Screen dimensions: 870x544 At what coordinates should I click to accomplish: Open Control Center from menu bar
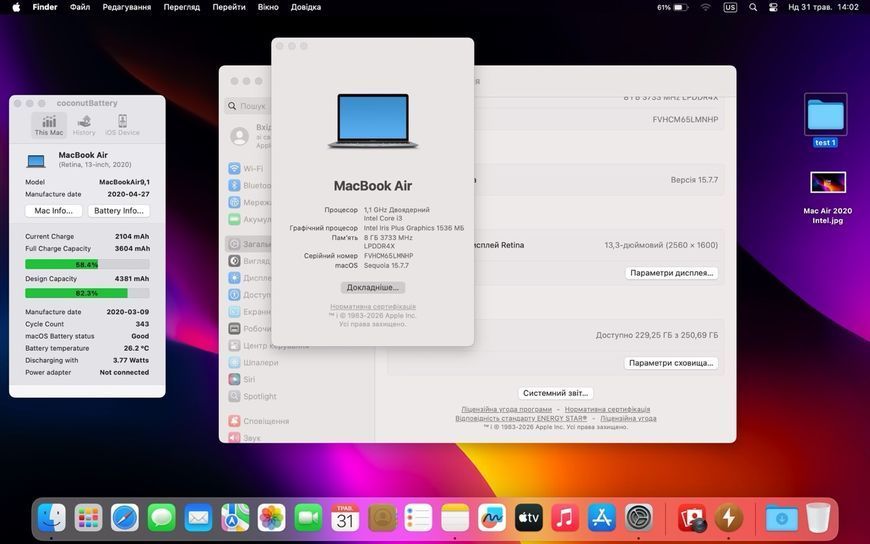click(x=773, y=7)
